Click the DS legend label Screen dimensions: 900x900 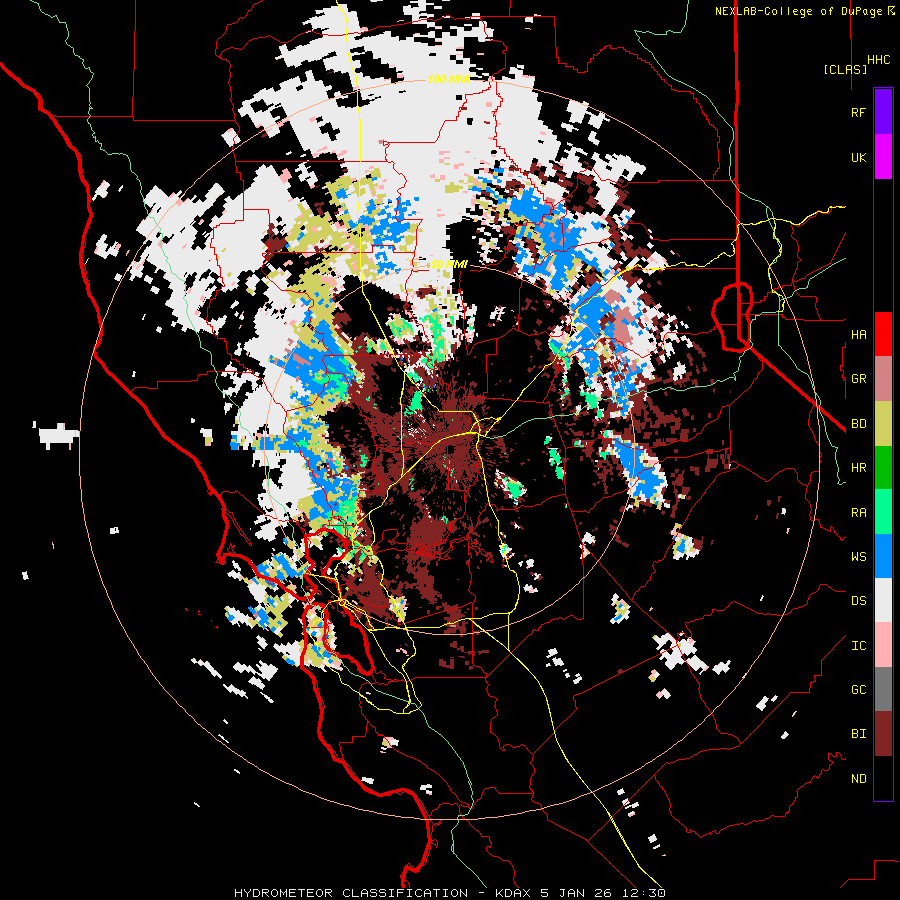tap(858, 601)
